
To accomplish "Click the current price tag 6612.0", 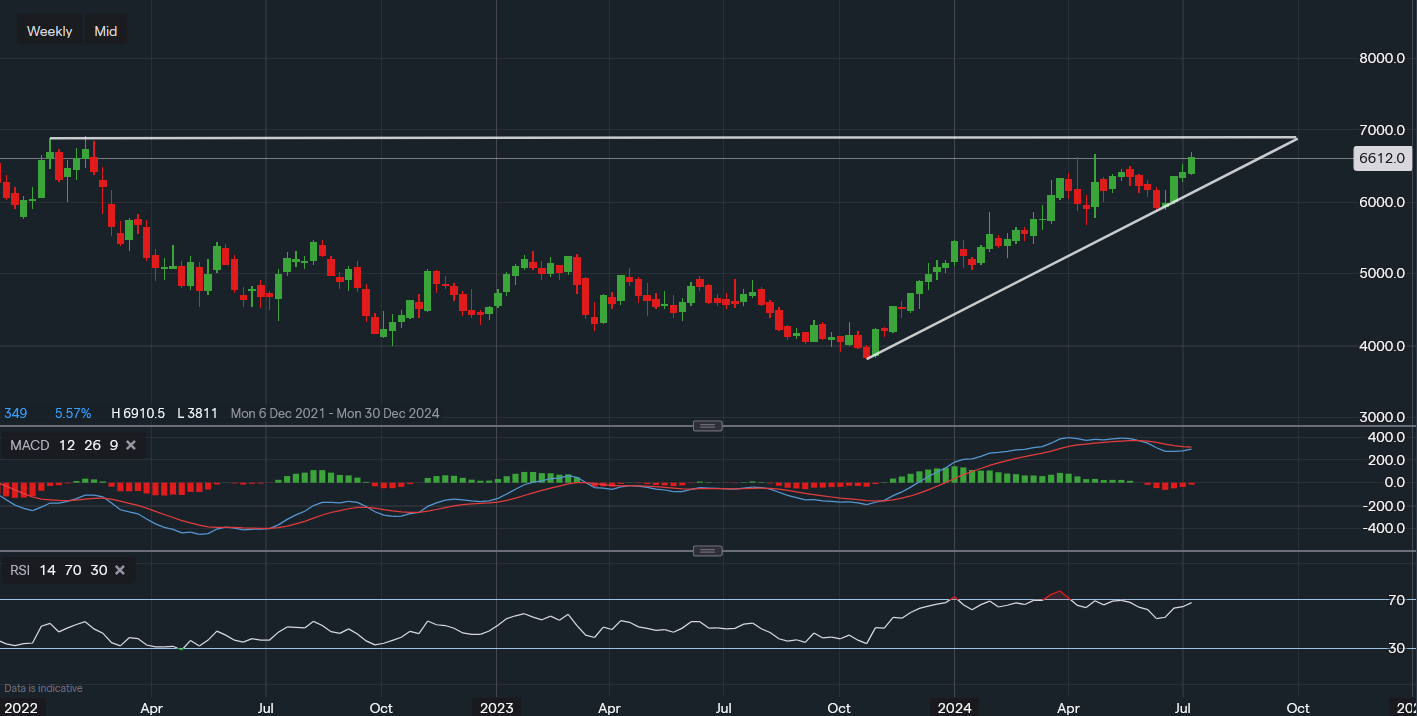I will coord(1384,158).
